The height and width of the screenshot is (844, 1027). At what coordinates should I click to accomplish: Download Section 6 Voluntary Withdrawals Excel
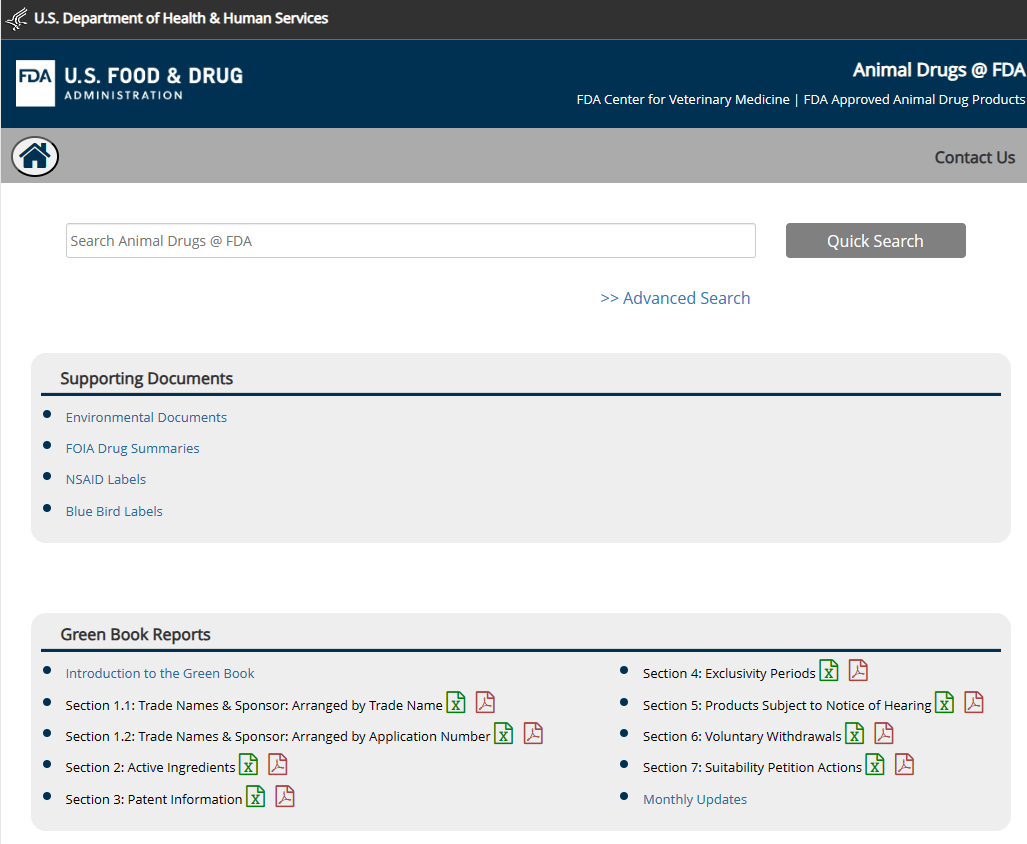coord(854,733)
